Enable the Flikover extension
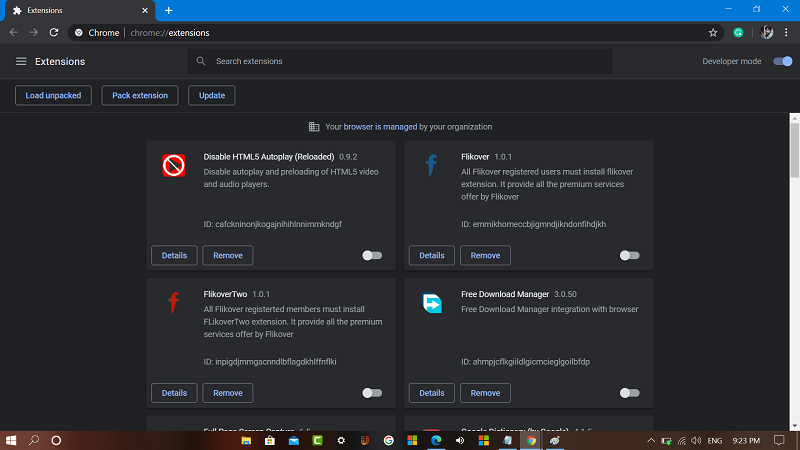This screenshot has height=450, width=800. click(x=630, y=255)
